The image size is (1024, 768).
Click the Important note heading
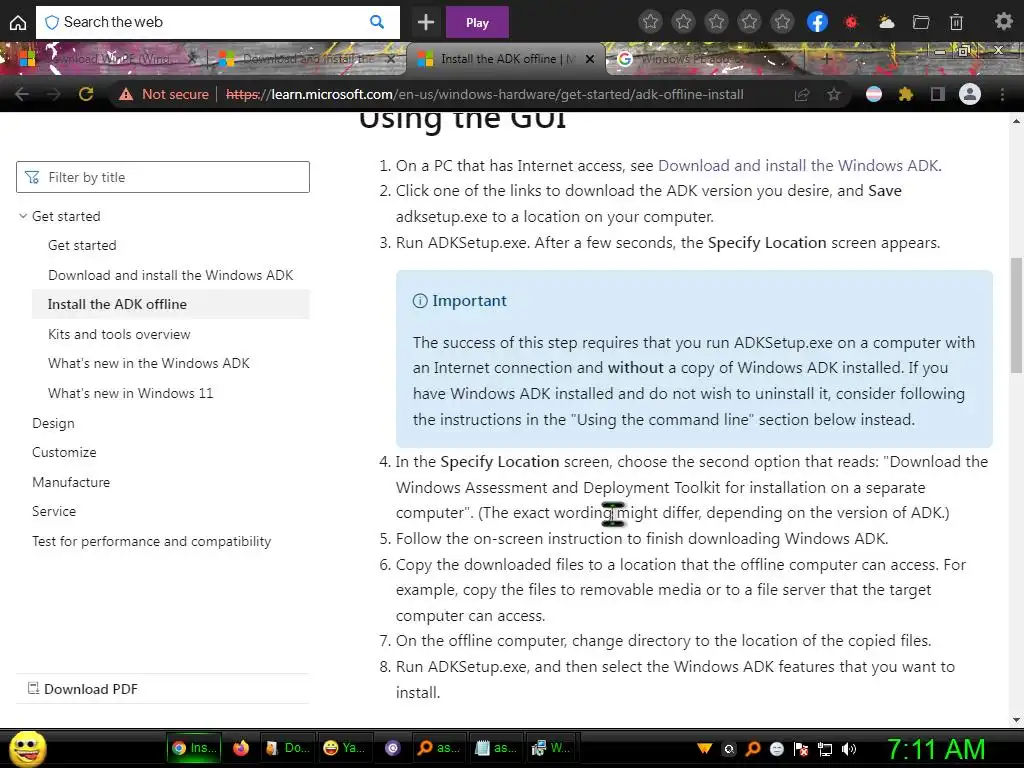tap(469, 300)
